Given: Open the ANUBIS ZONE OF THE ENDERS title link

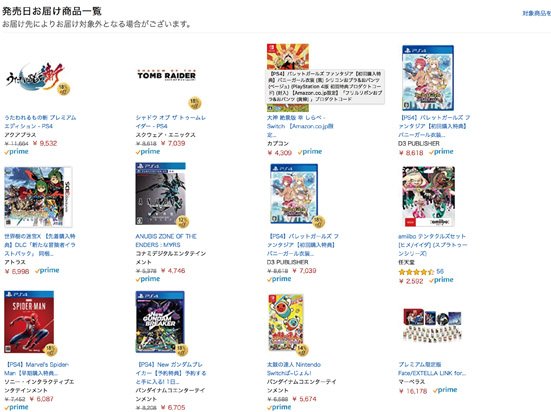Looking at the screenshot, I should point(166,240).
